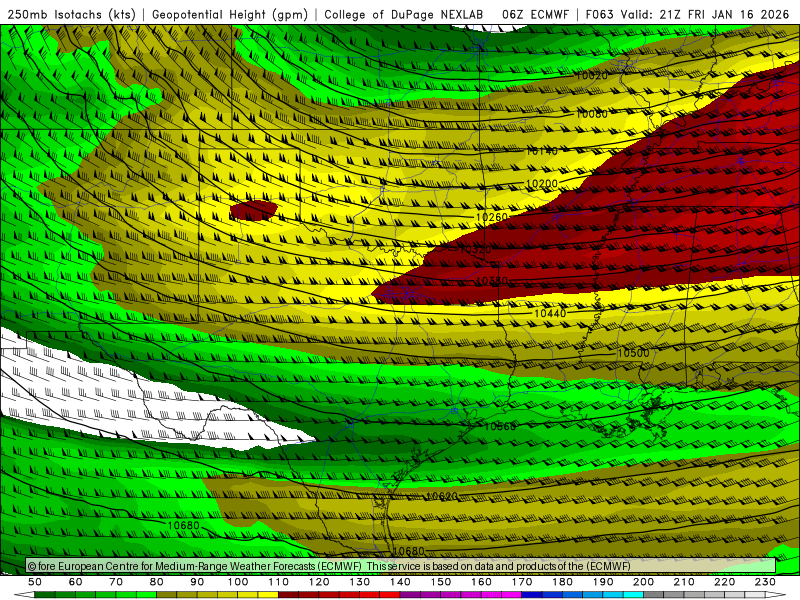Click the 10620 height contour label
800x600 pixels.
(442, 496)
